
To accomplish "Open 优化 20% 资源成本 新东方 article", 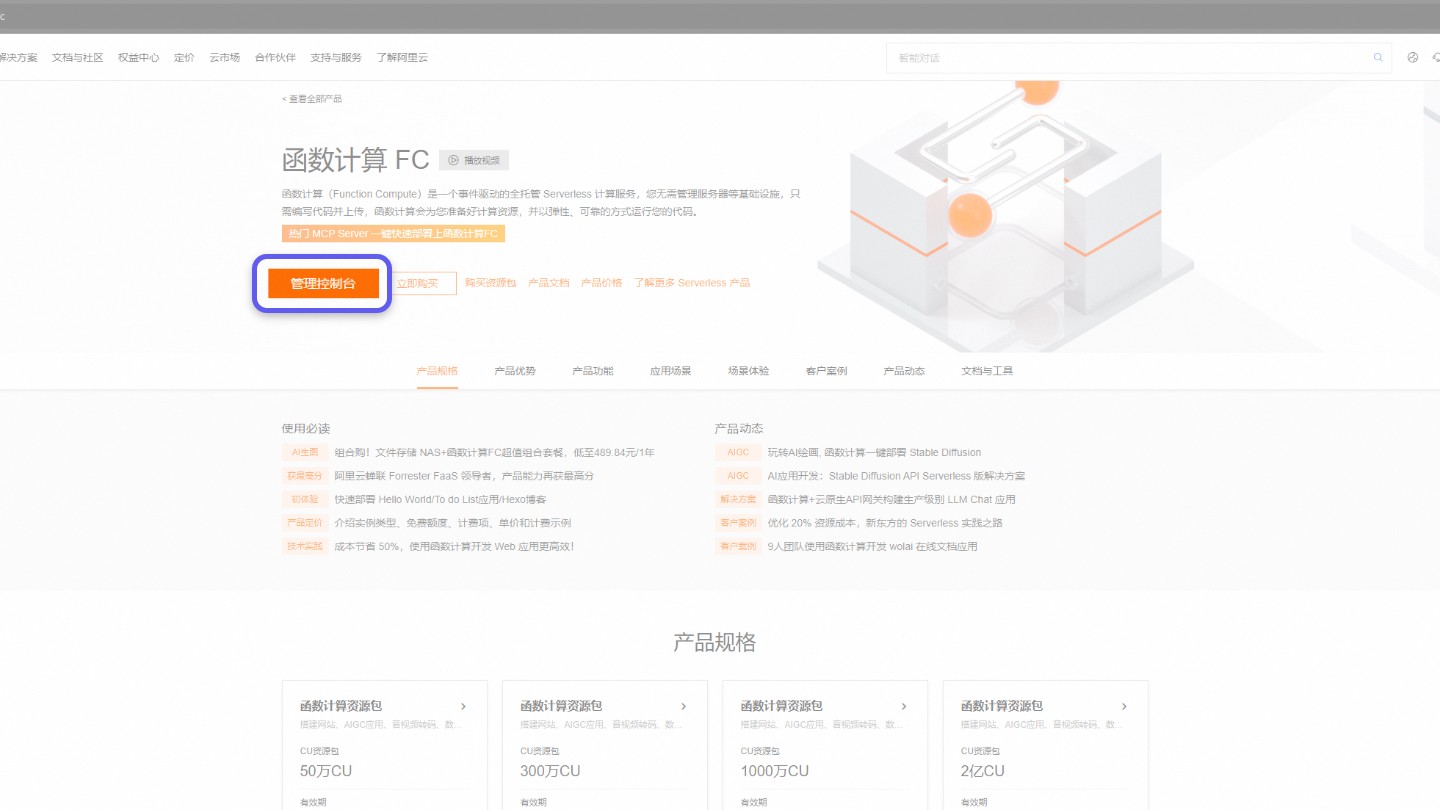I will point(885,523).
